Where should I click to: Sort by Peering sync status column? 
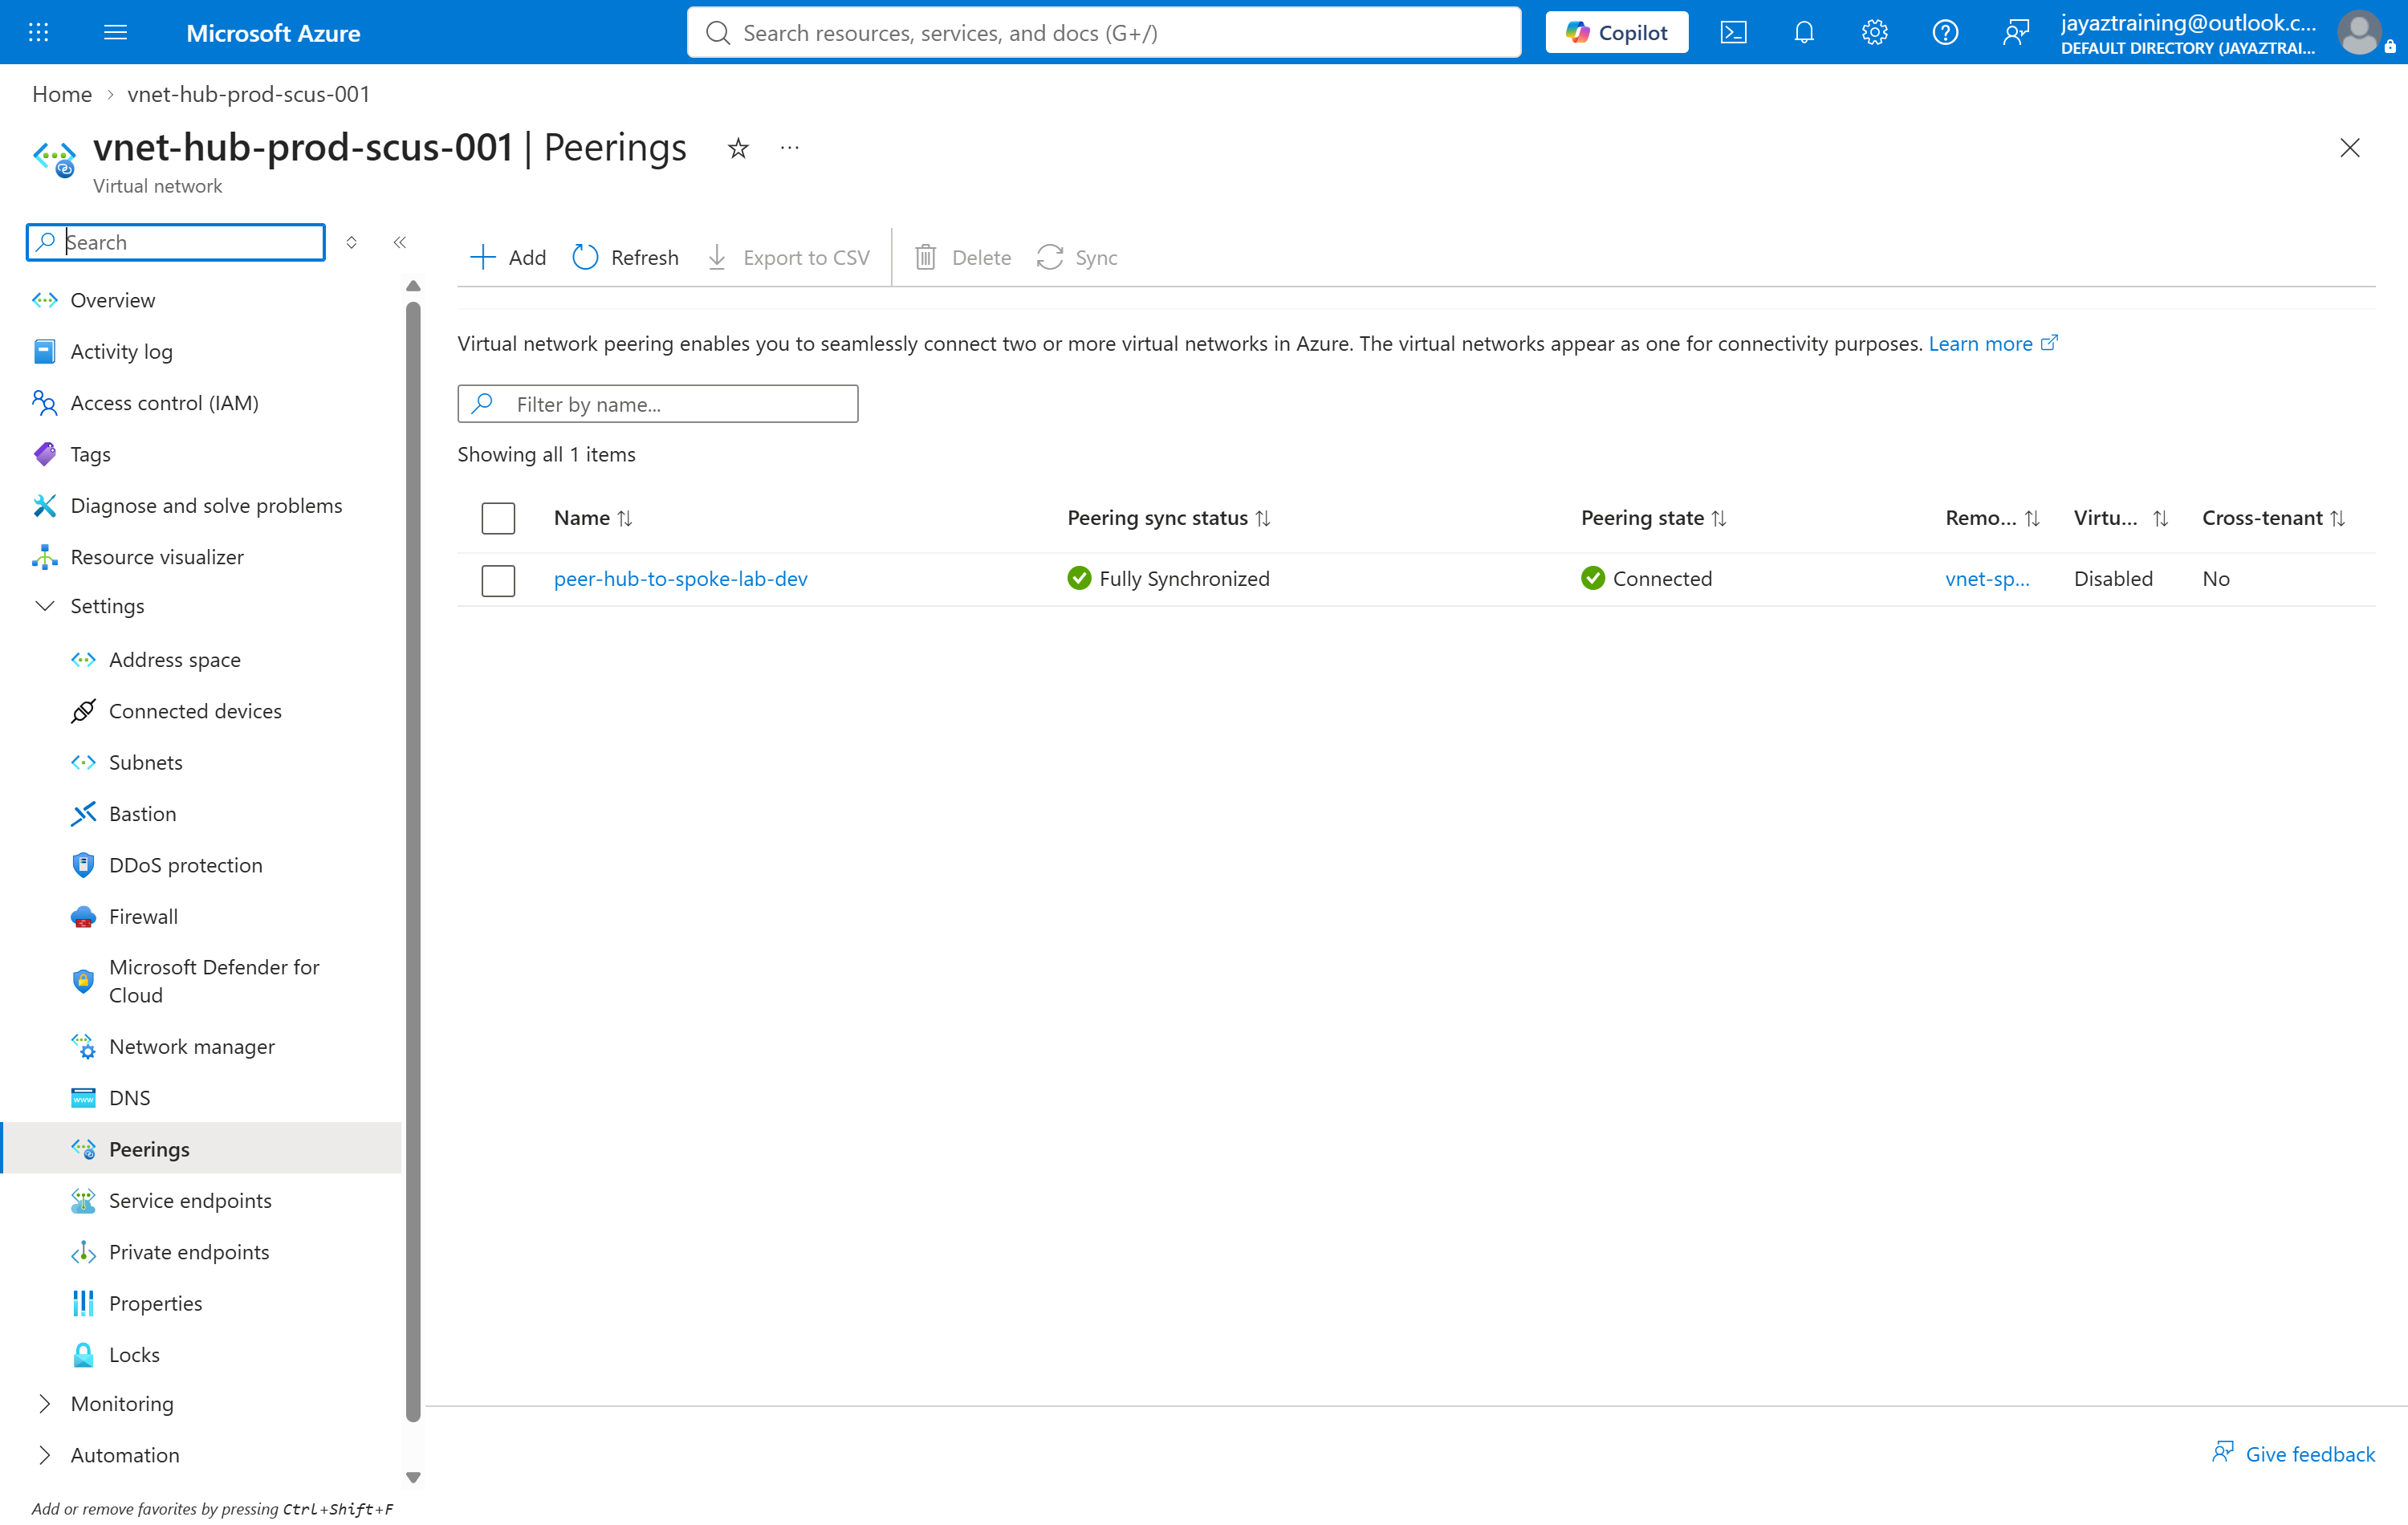tap(1168, 518)
